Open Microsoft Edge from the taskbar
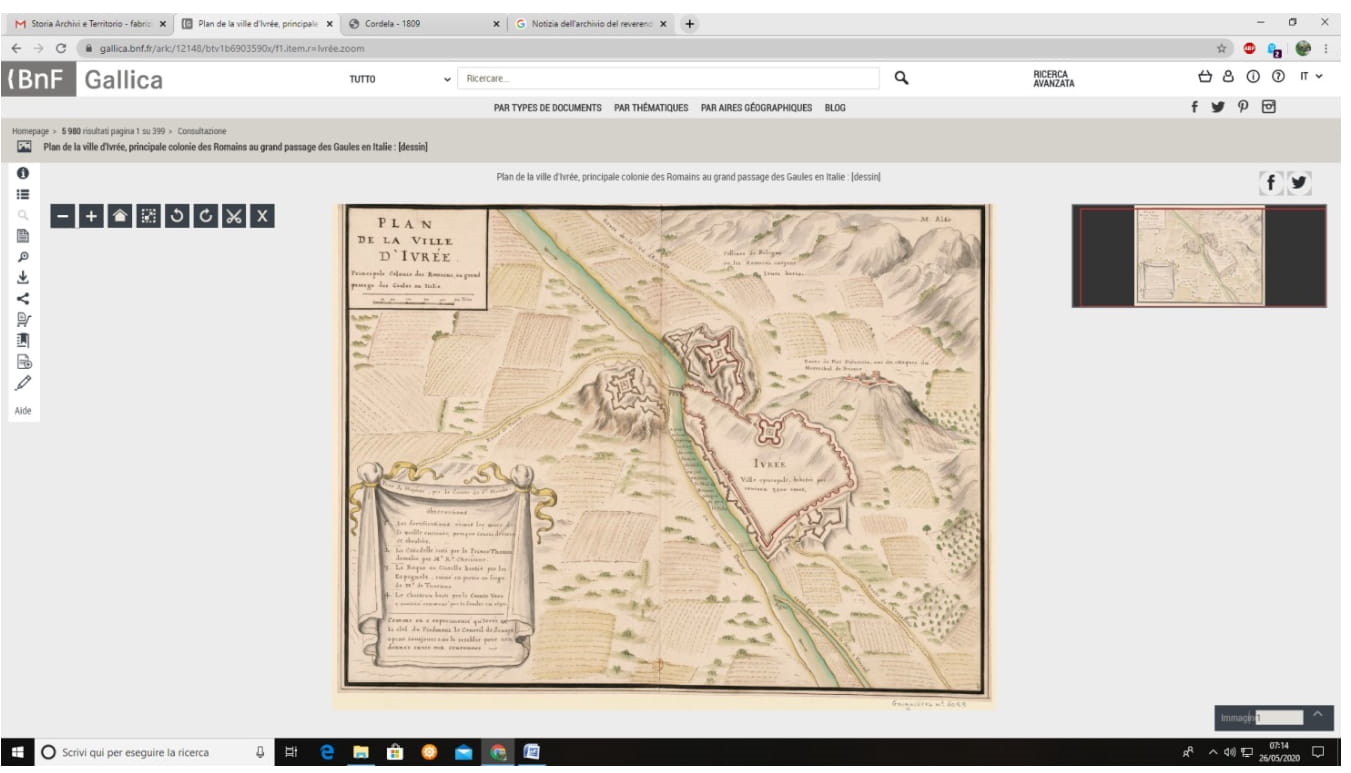This screenshot has width=1351, height=773. click(x=327, y=753)
